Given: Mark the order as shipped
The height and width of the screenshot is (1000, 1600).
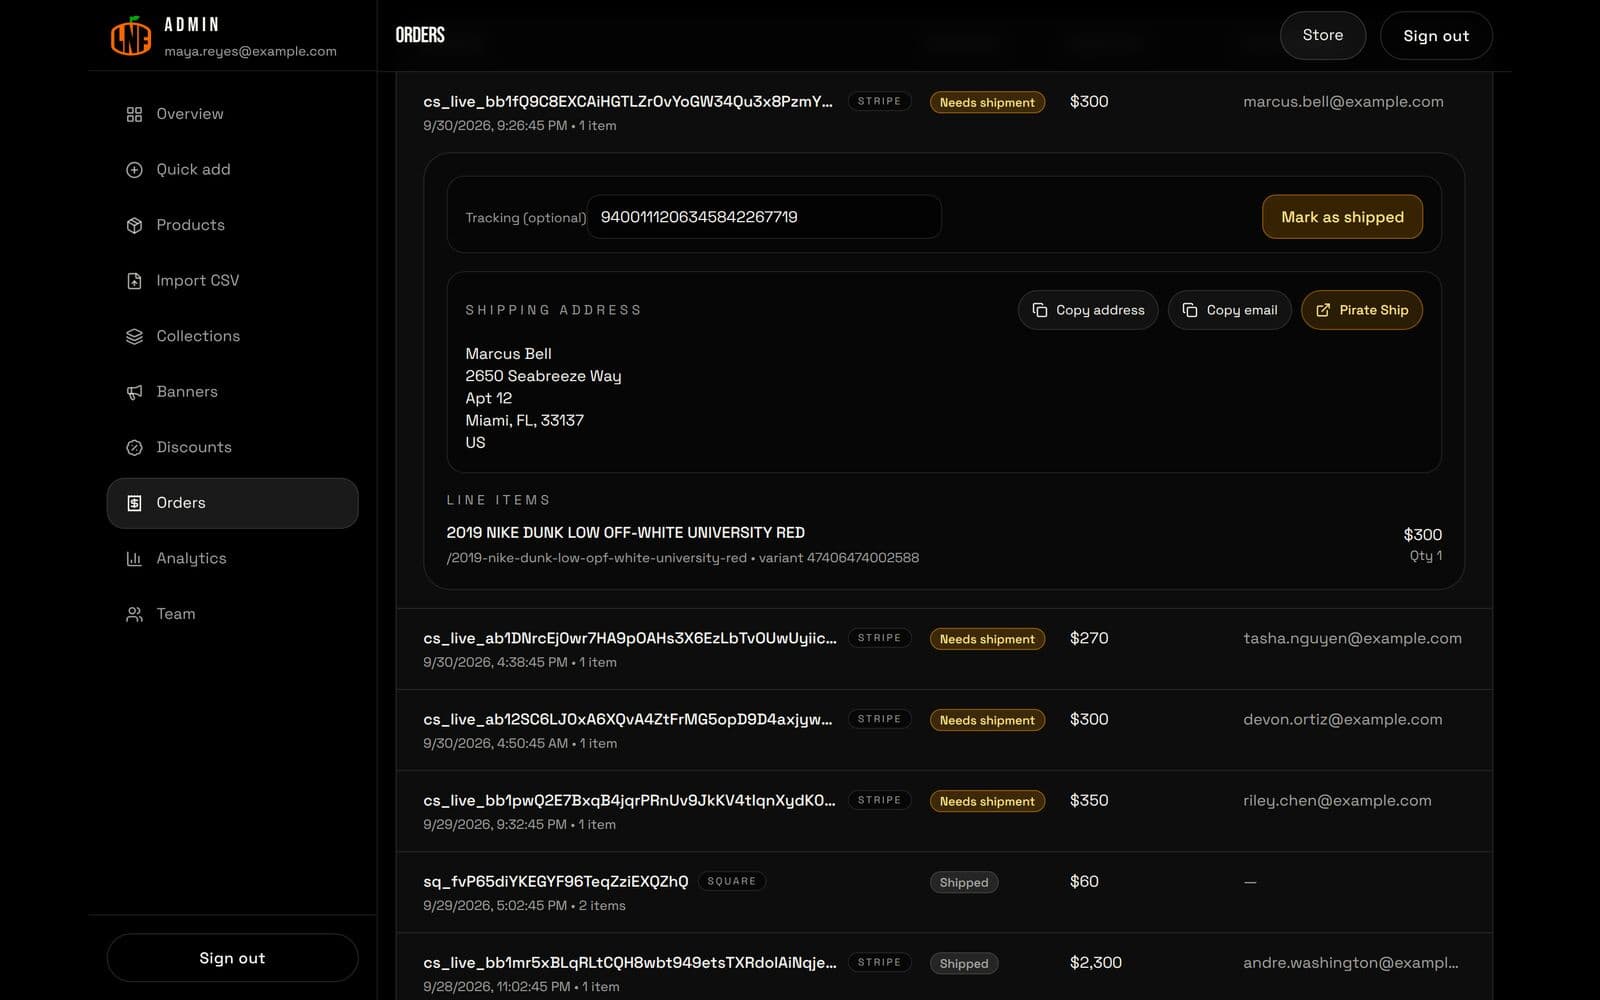Looking at the screenshot, I should [x=1342, y=217].
